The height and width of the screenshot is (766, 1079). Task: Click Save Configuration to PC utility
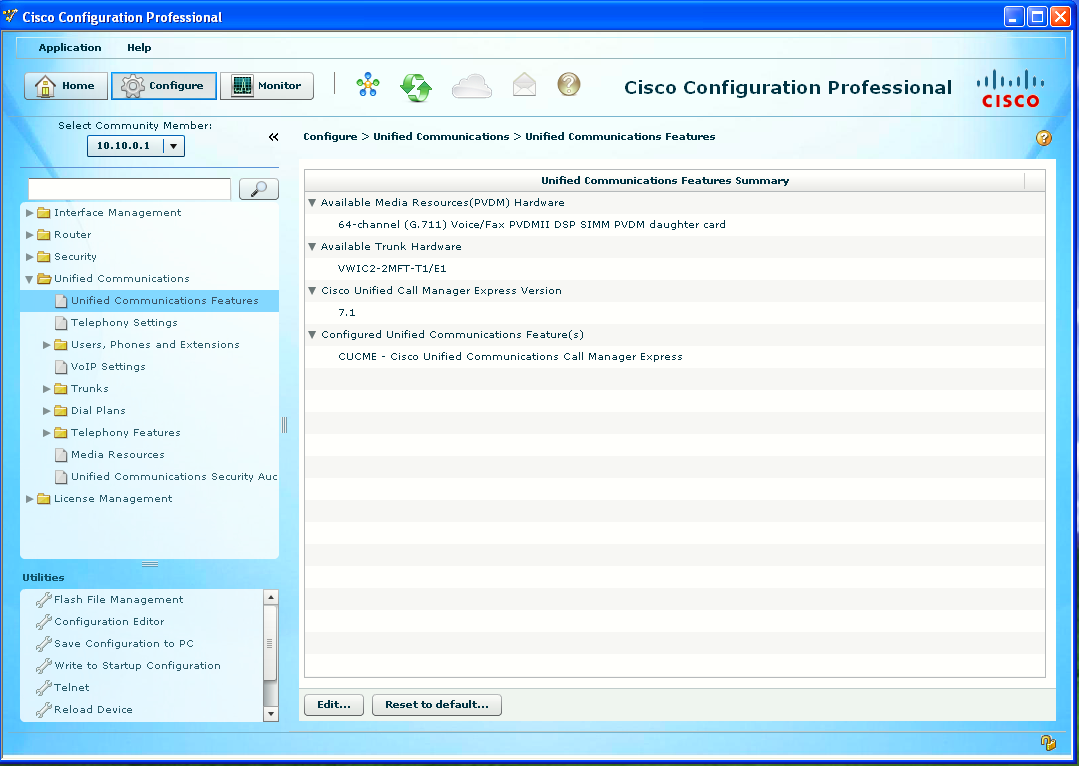[x=124, y=643]
